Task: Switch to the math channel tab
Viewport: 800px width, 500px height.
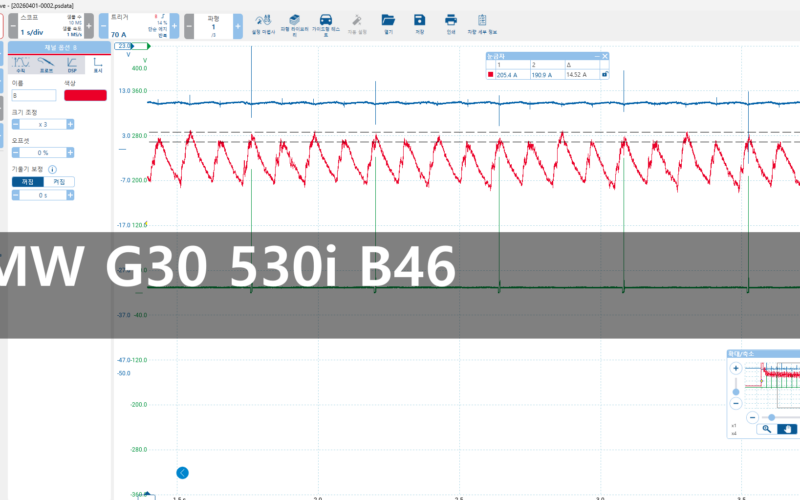Action: click(x=21, y=65)
